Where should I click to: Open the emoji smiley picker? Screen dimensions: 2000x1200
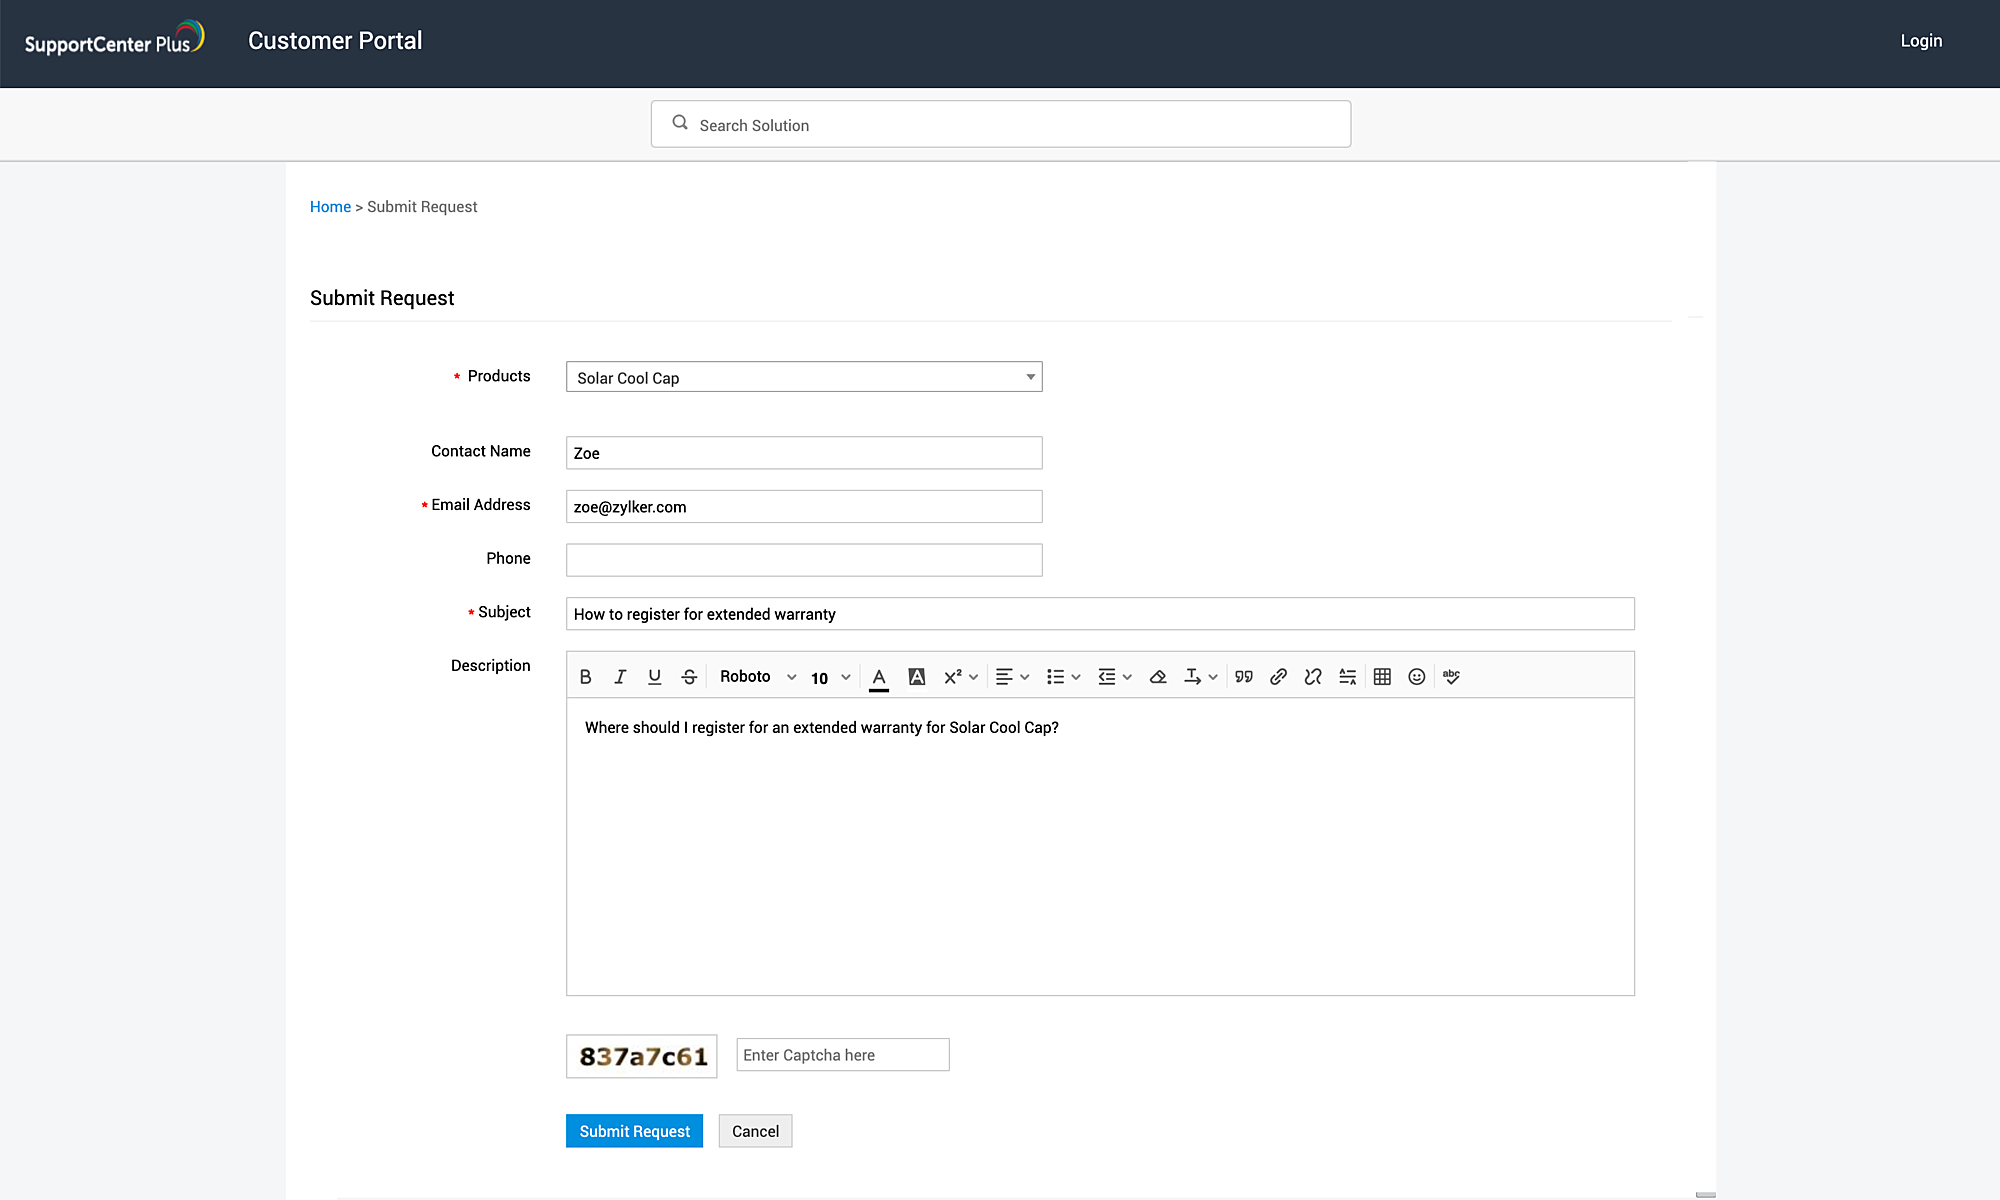point(1416,677)
